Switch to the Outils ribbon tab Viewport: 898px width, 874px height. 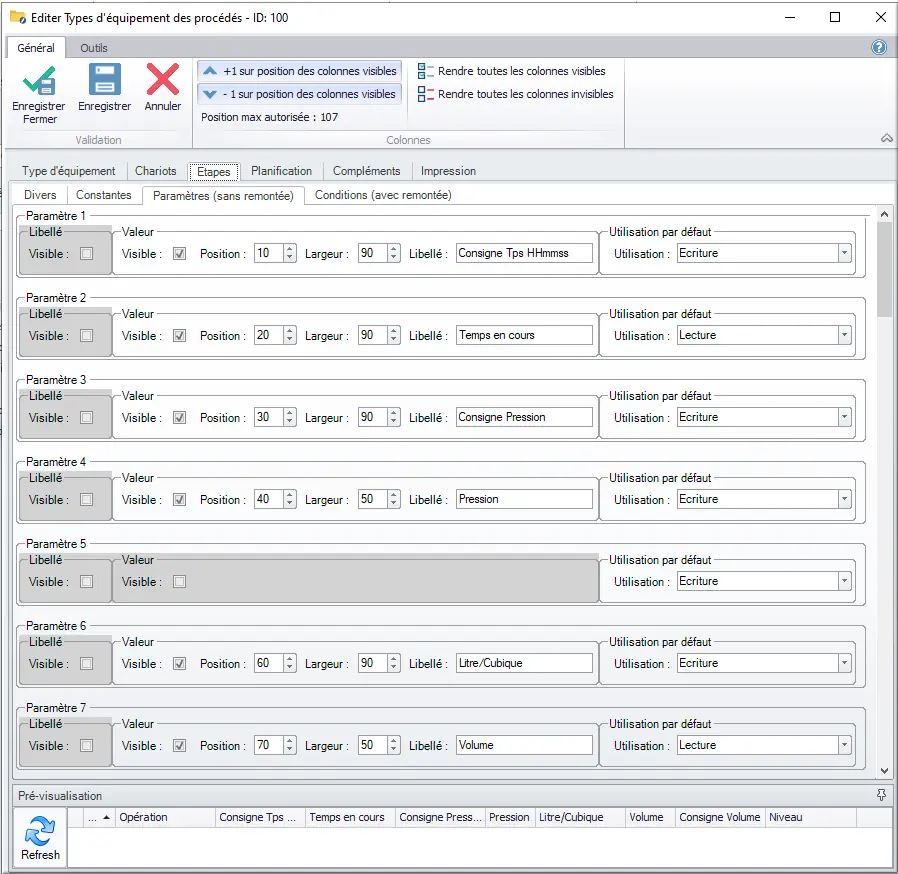pos(93,48)
